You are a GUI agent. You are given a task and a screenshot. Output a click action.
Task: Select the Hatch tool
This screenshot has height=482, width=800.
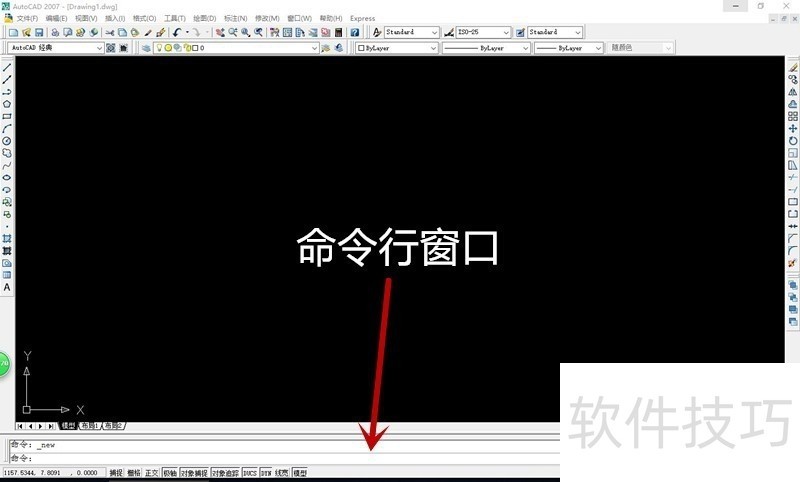7,238
